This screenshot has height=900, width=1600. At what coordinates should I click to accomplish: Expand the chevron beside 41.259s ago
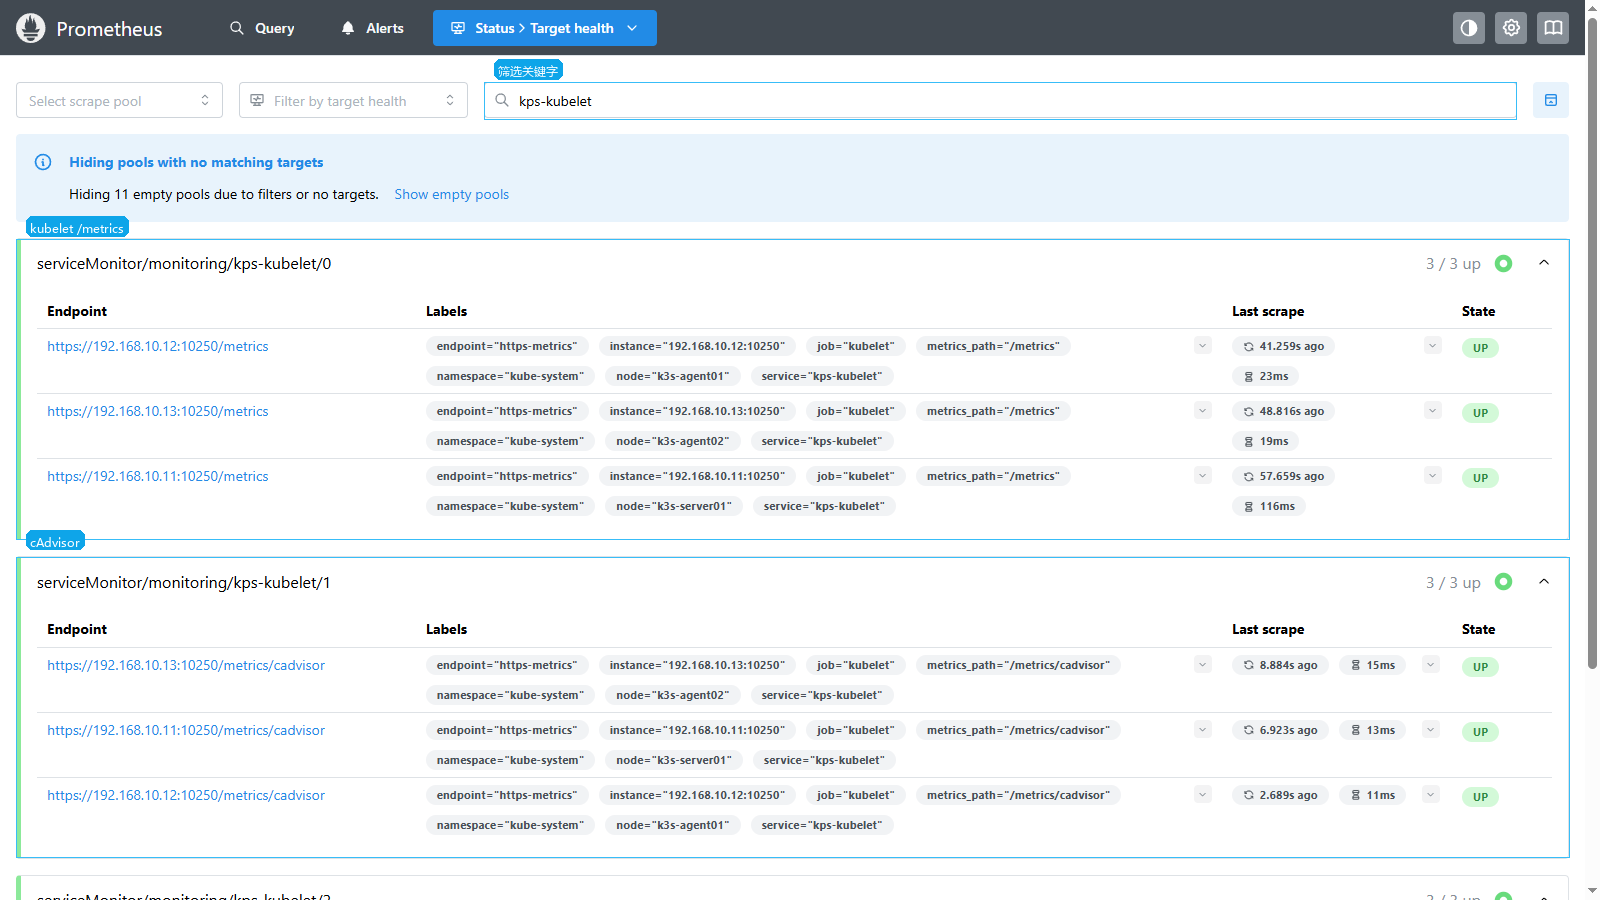point(1433,346)
